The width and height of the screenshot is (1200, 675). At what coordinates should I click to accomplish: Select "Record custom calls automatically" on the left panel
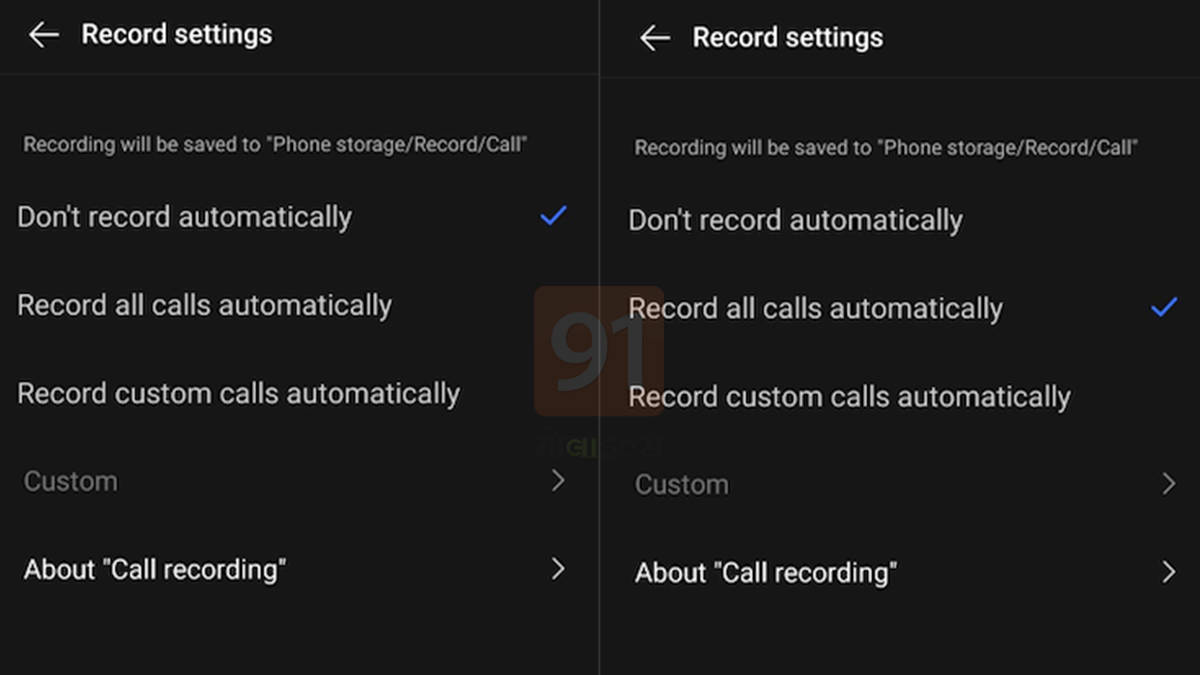(x=238, y=393)
